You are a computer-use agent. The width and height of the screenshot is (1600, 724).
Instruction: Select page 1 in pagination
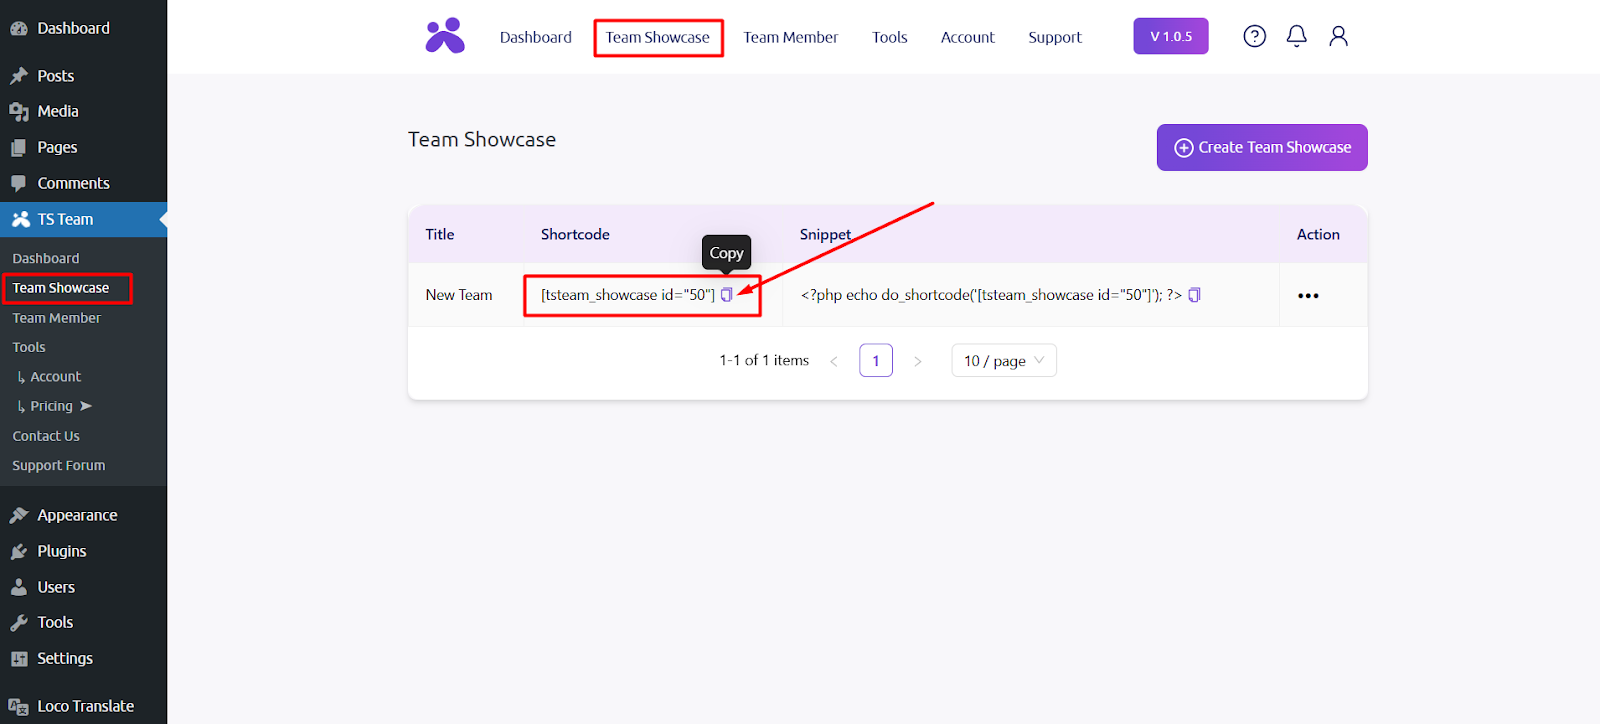tap(876, 361)
